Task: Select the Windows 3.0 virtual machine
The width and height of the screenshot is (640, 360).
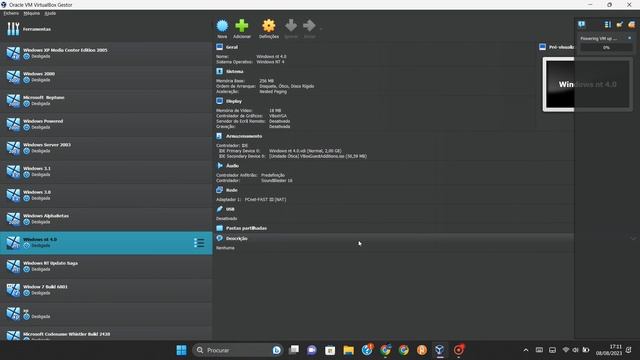Action: point(106,195)
